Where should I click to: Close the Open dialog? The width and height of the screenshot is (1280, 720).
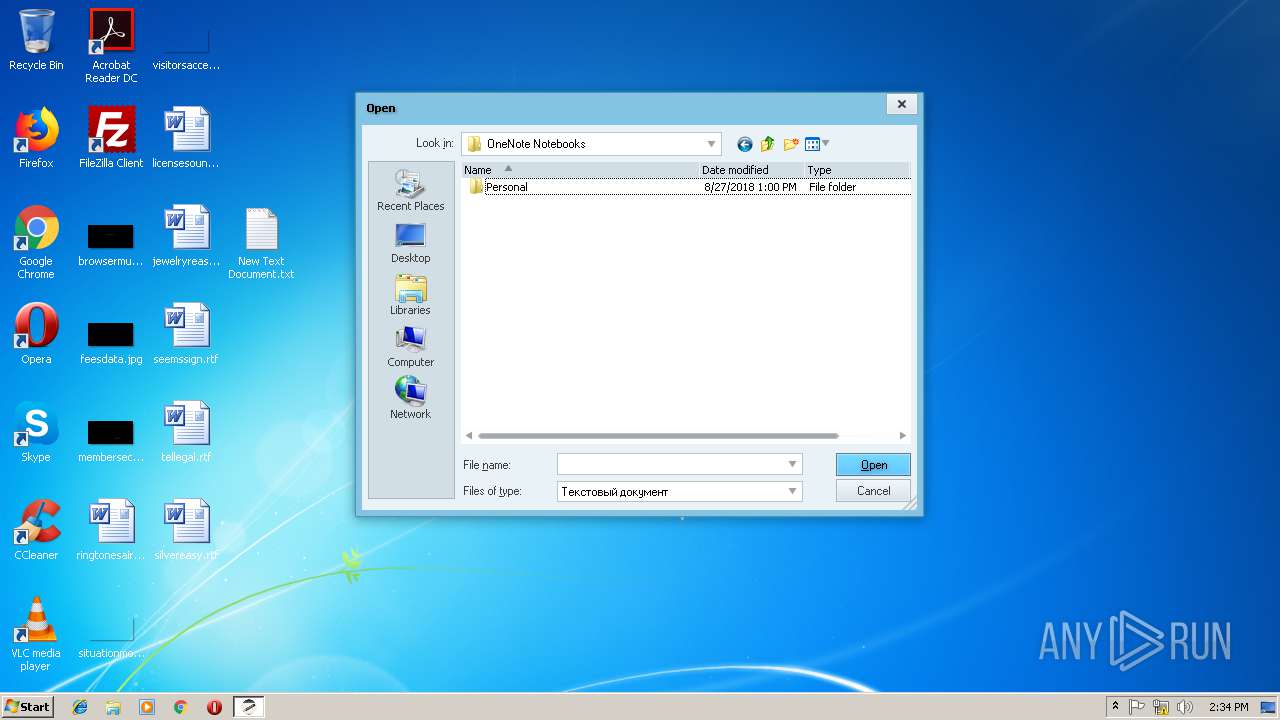point(901,104)
